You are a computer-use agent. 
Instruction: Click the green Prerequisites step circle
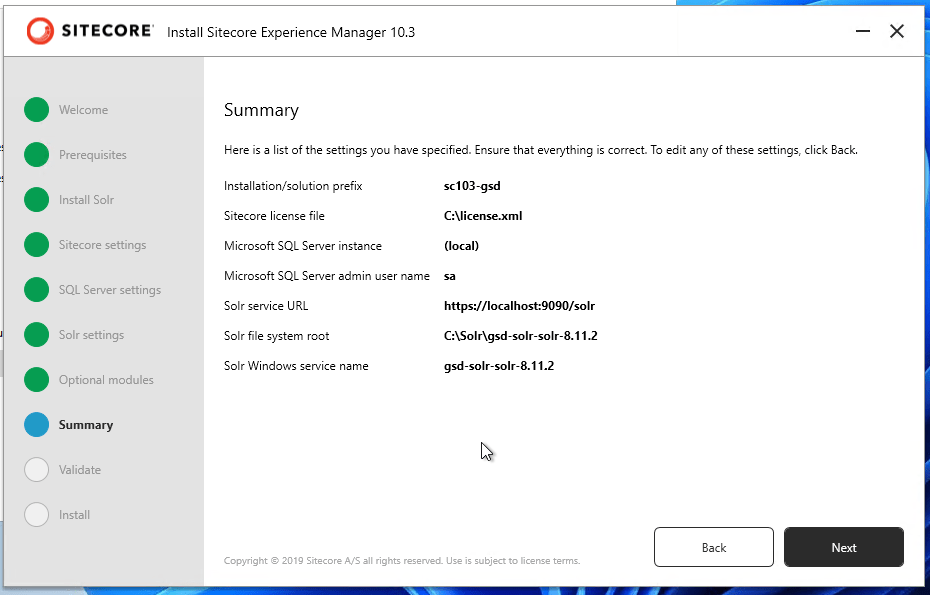click(x=37, y=155)
